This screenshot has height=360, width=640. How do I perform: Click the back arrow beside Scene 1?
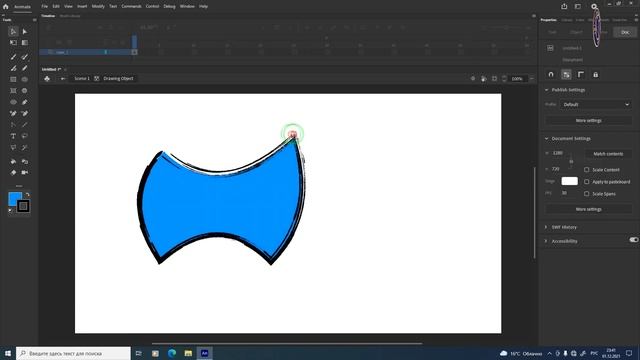click(x=63, y=78)
